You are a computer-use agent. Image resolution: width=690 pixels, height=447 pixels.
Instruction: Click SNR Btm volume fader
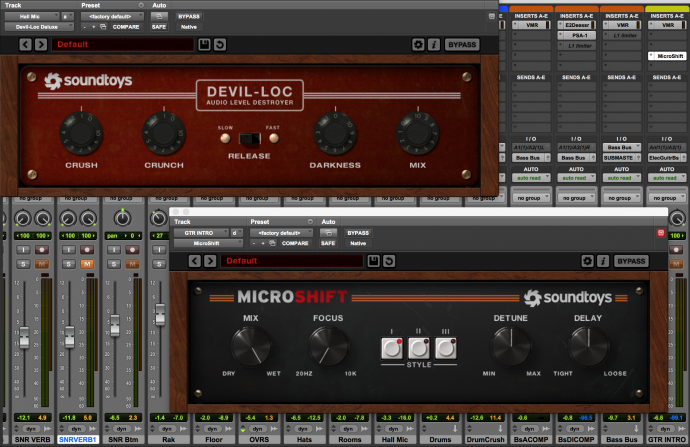click(x=115, y=326)
